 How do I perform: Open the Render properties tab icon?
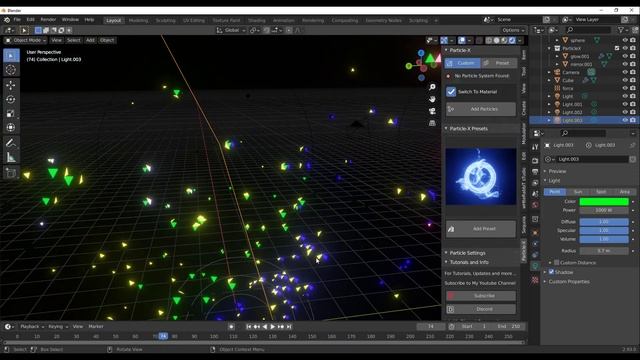[x=535, y=161]
